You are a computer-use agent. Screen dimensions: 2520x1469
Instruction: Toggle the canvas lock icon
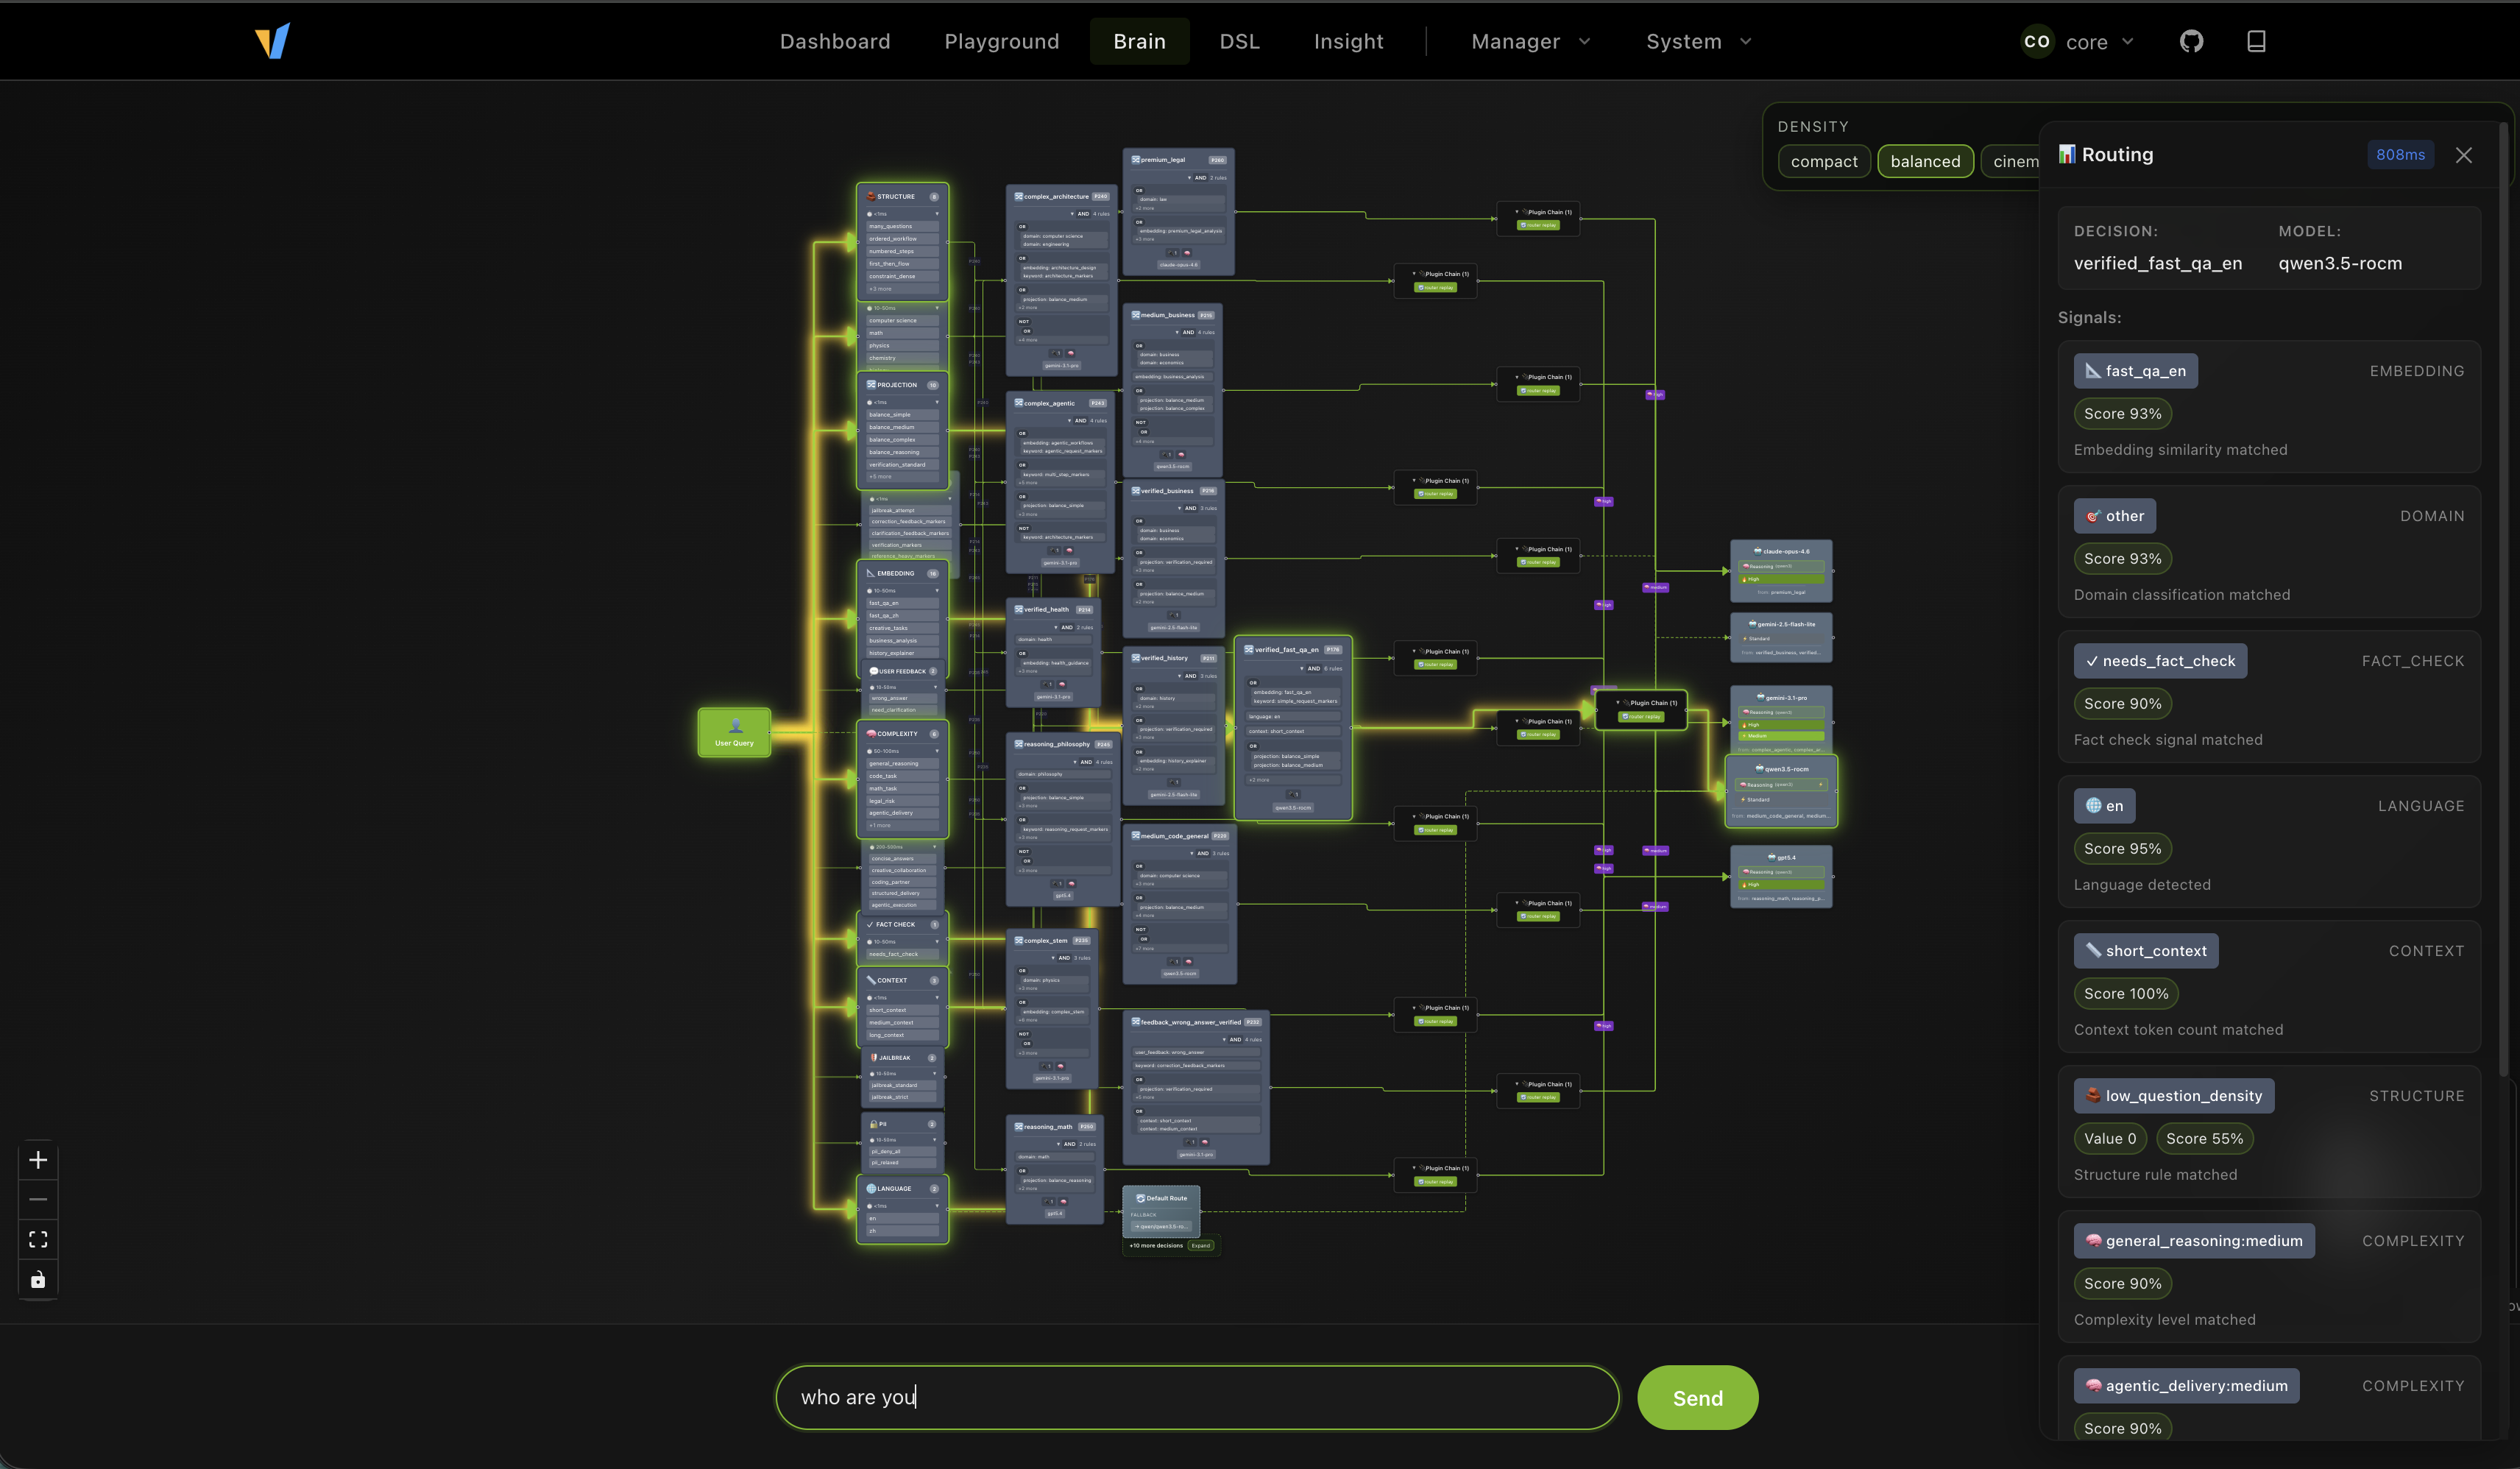point(38,1278)
